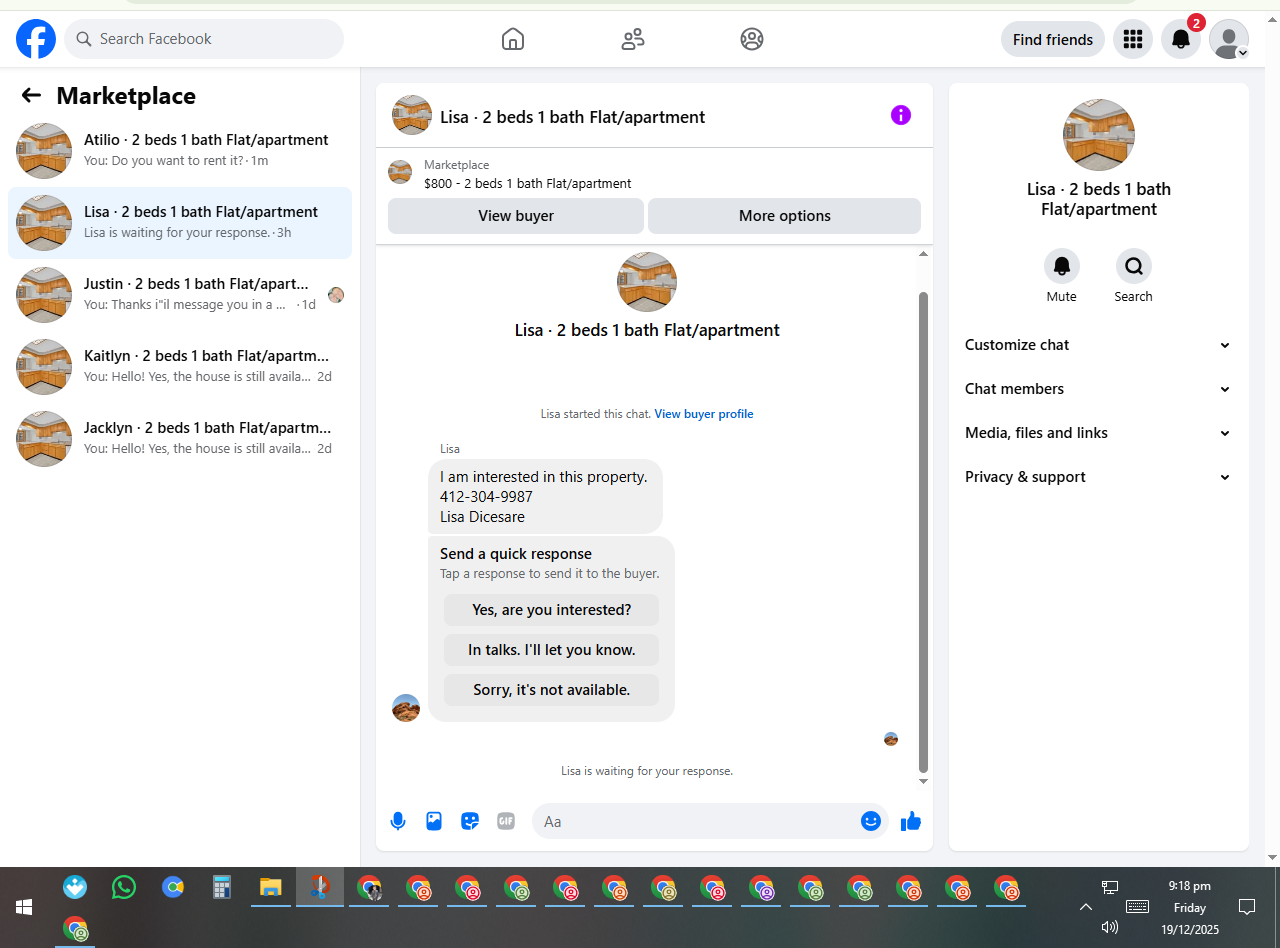Open the emoji picker in message box

(871, 821)
